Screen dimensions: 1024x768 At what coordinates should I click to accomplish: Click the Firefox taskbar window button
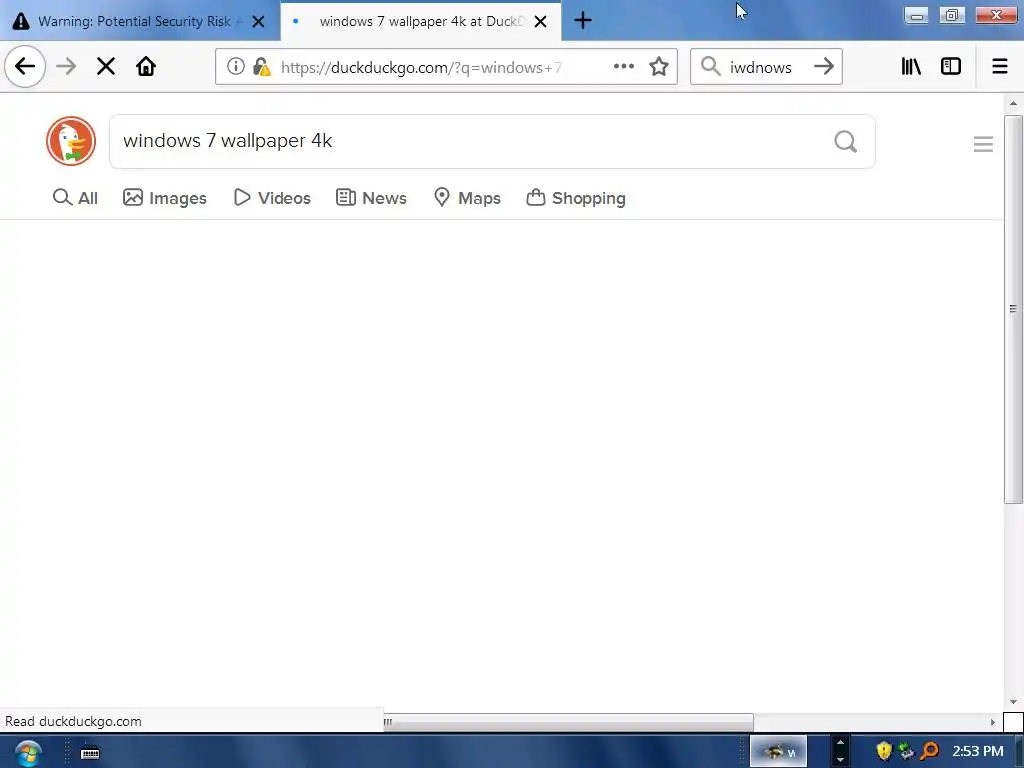778,752
